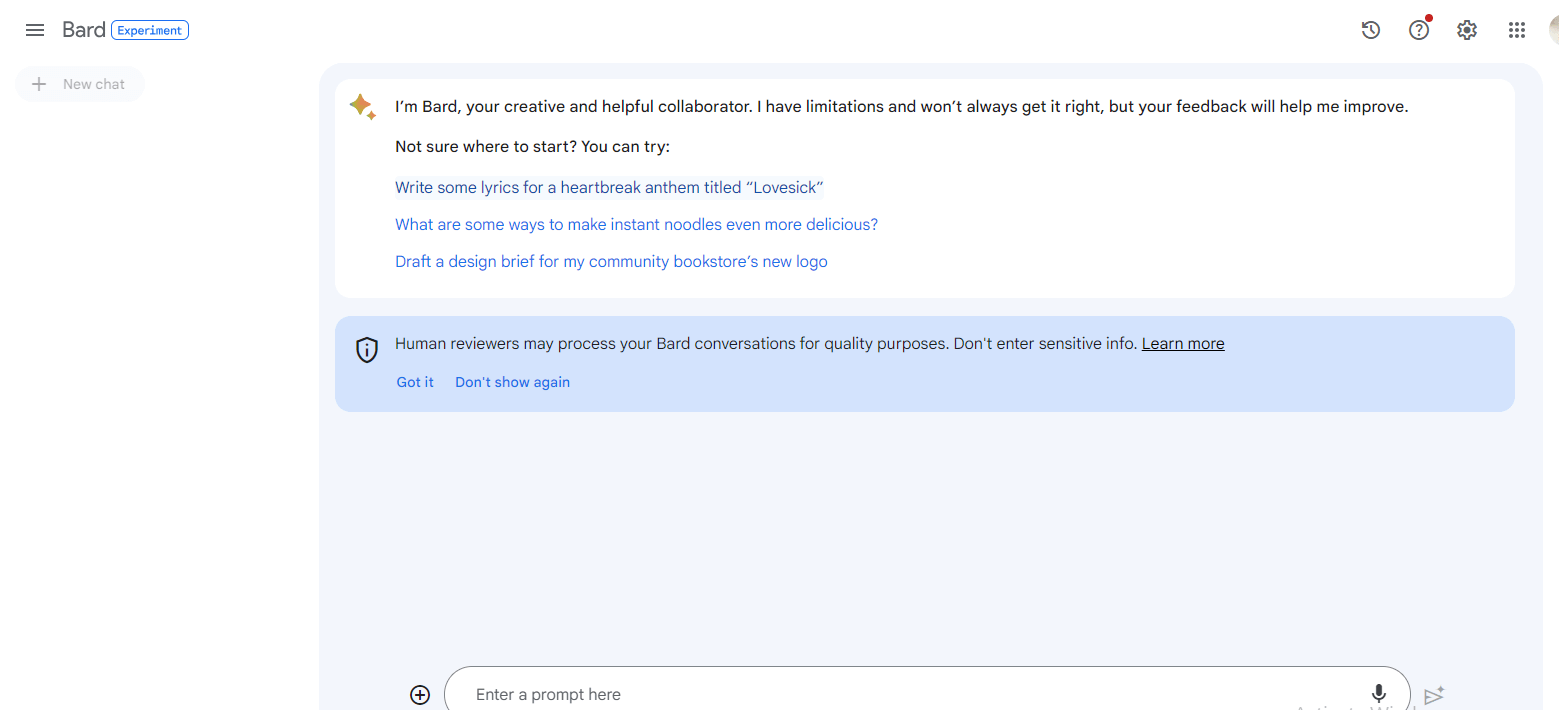The image size is (1559, 710).
Task: Click Got it on privacy notice
Action: (x=415, y=382)
